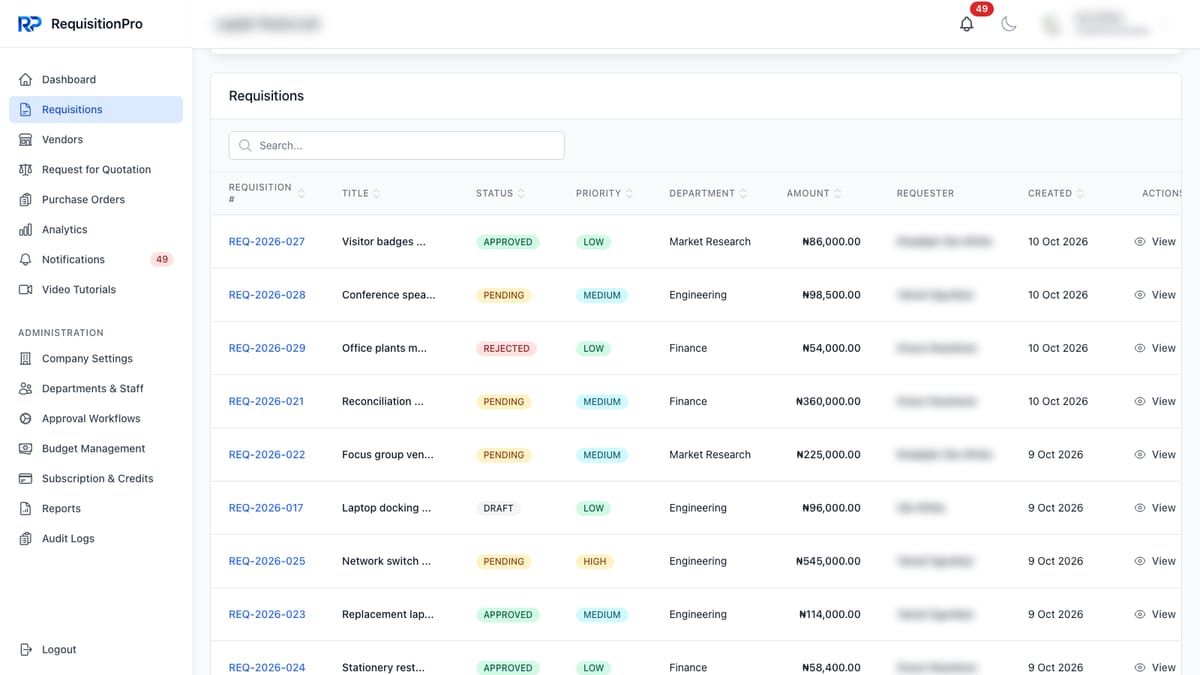Viewport: 1200px width, 675px height.
Task: Click the Vendors storefront icon
Action: pyautogui.click(x=26, y=140)
